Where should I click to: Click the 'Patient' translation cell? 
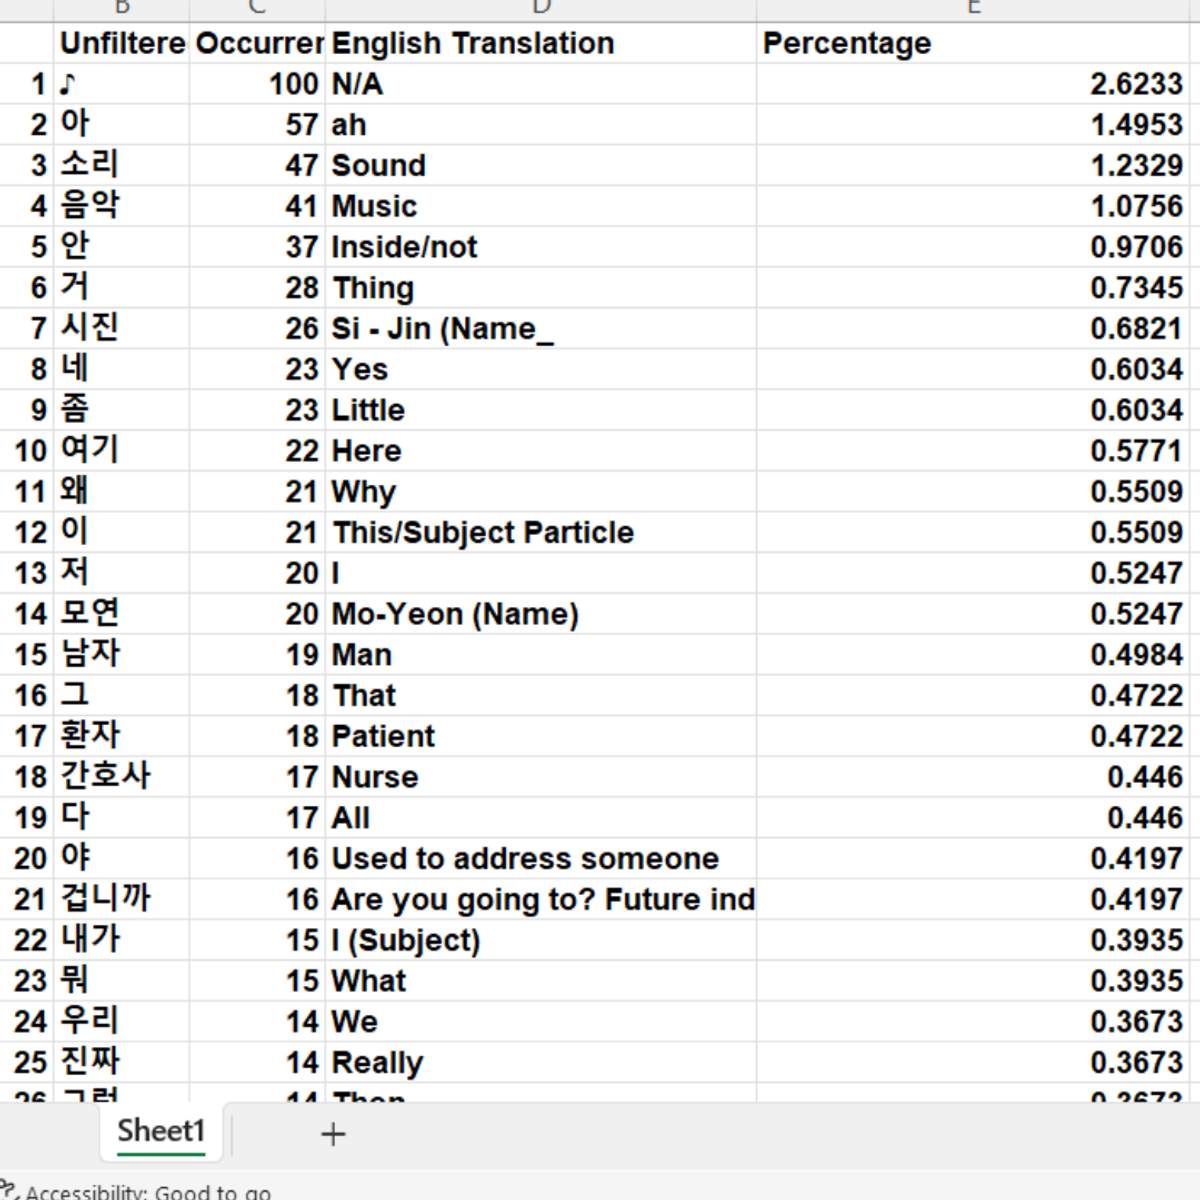[541, 737]
